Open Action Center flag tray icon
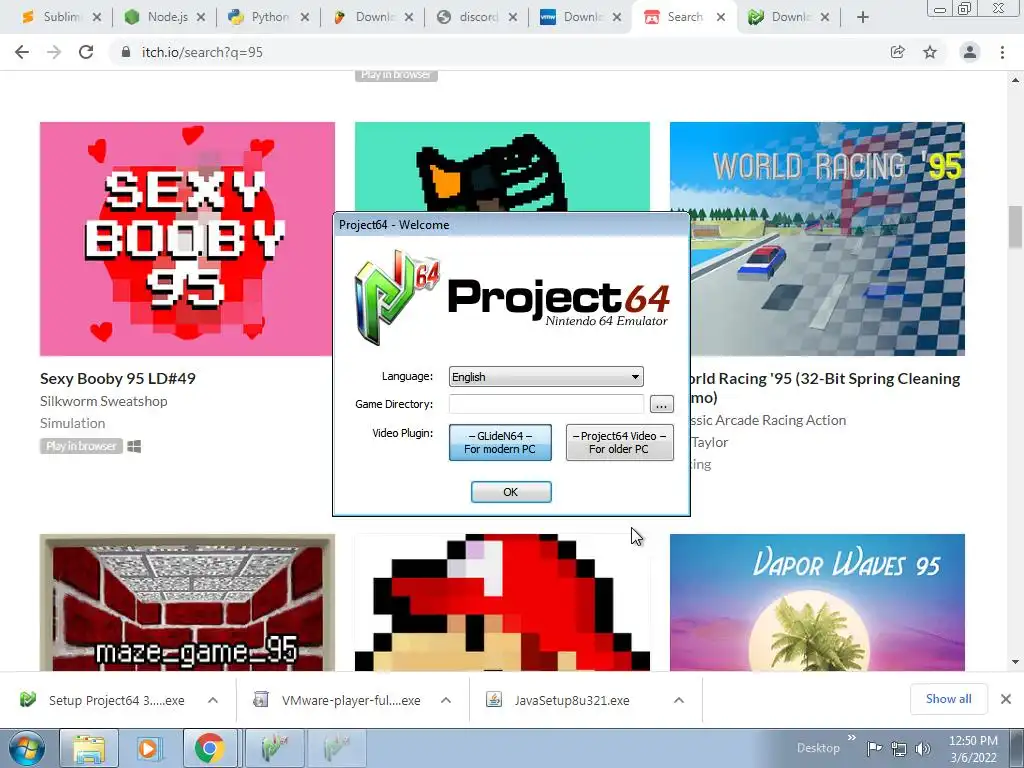The width and height of the screenshot is (1024, 768). pos(874,748)
